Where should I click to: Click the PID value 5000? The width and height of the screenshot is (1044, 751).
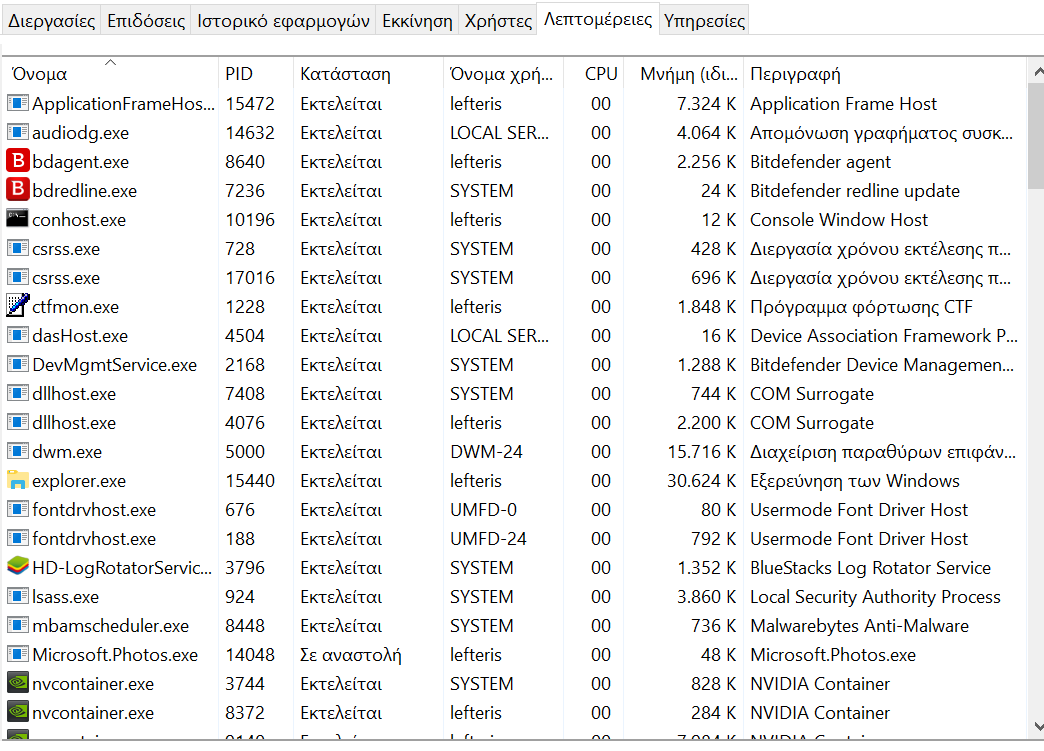244,452
